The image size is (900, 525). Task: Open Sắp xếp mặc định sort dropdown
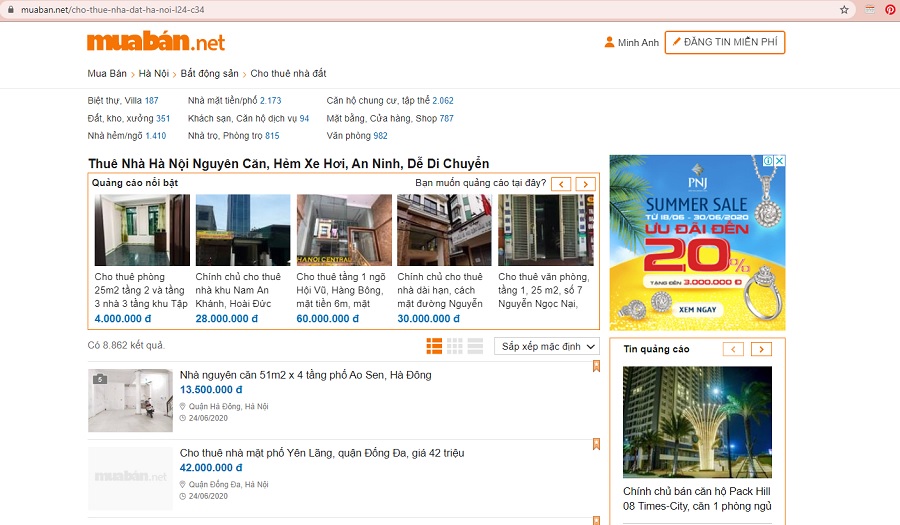tap(546, 347)
